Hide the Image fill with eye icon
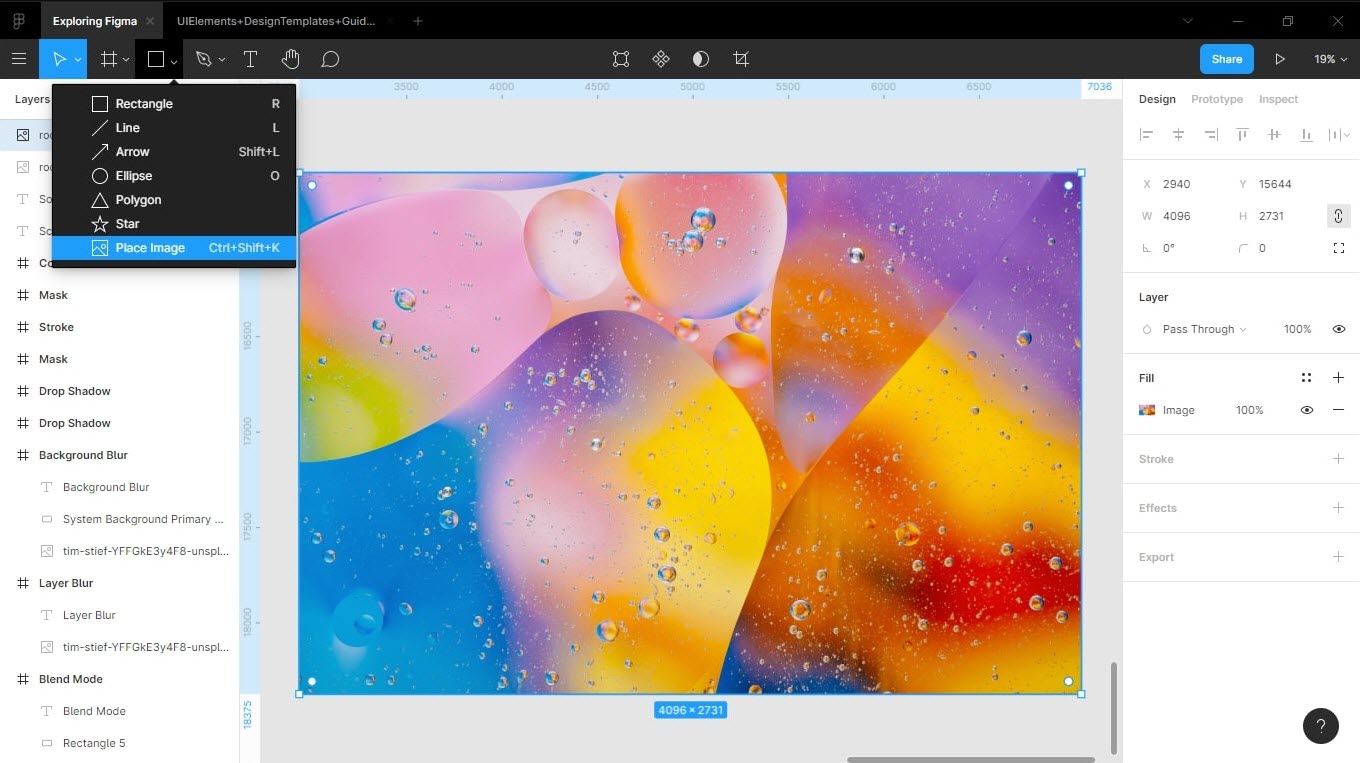The height and width of the screenshot is (763, 1360). click(1306, 410)
